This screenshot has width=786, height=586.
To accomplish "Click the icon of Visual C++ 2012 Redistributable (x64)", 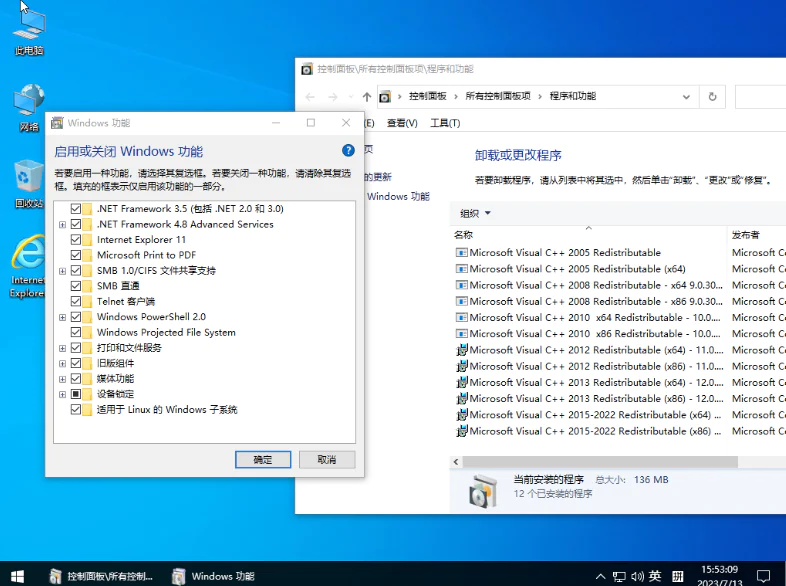I will [461, 350].
